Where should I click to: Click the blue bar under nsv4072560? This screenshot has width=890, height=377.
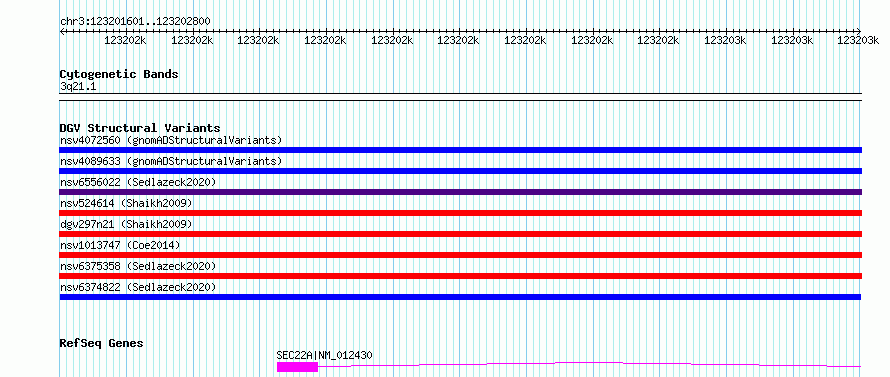pyautogui.click(x=460, y=150)
